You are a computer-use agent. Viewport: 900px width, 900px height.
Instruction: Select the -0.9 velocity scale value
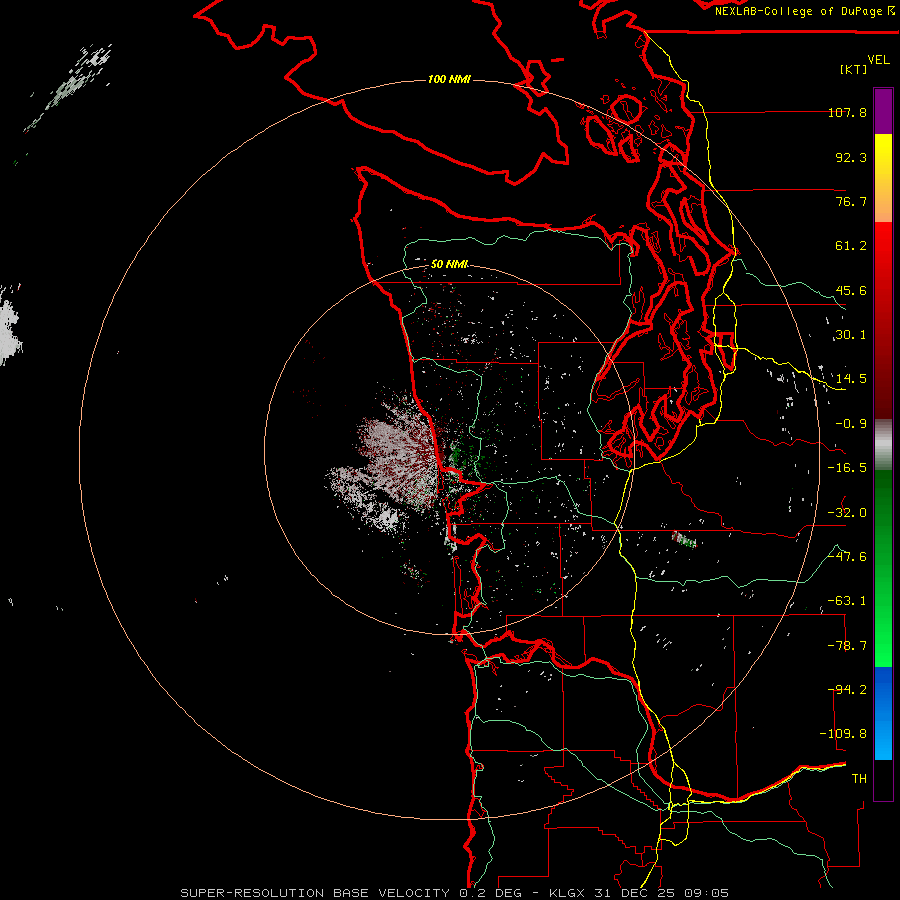(851, 424)
